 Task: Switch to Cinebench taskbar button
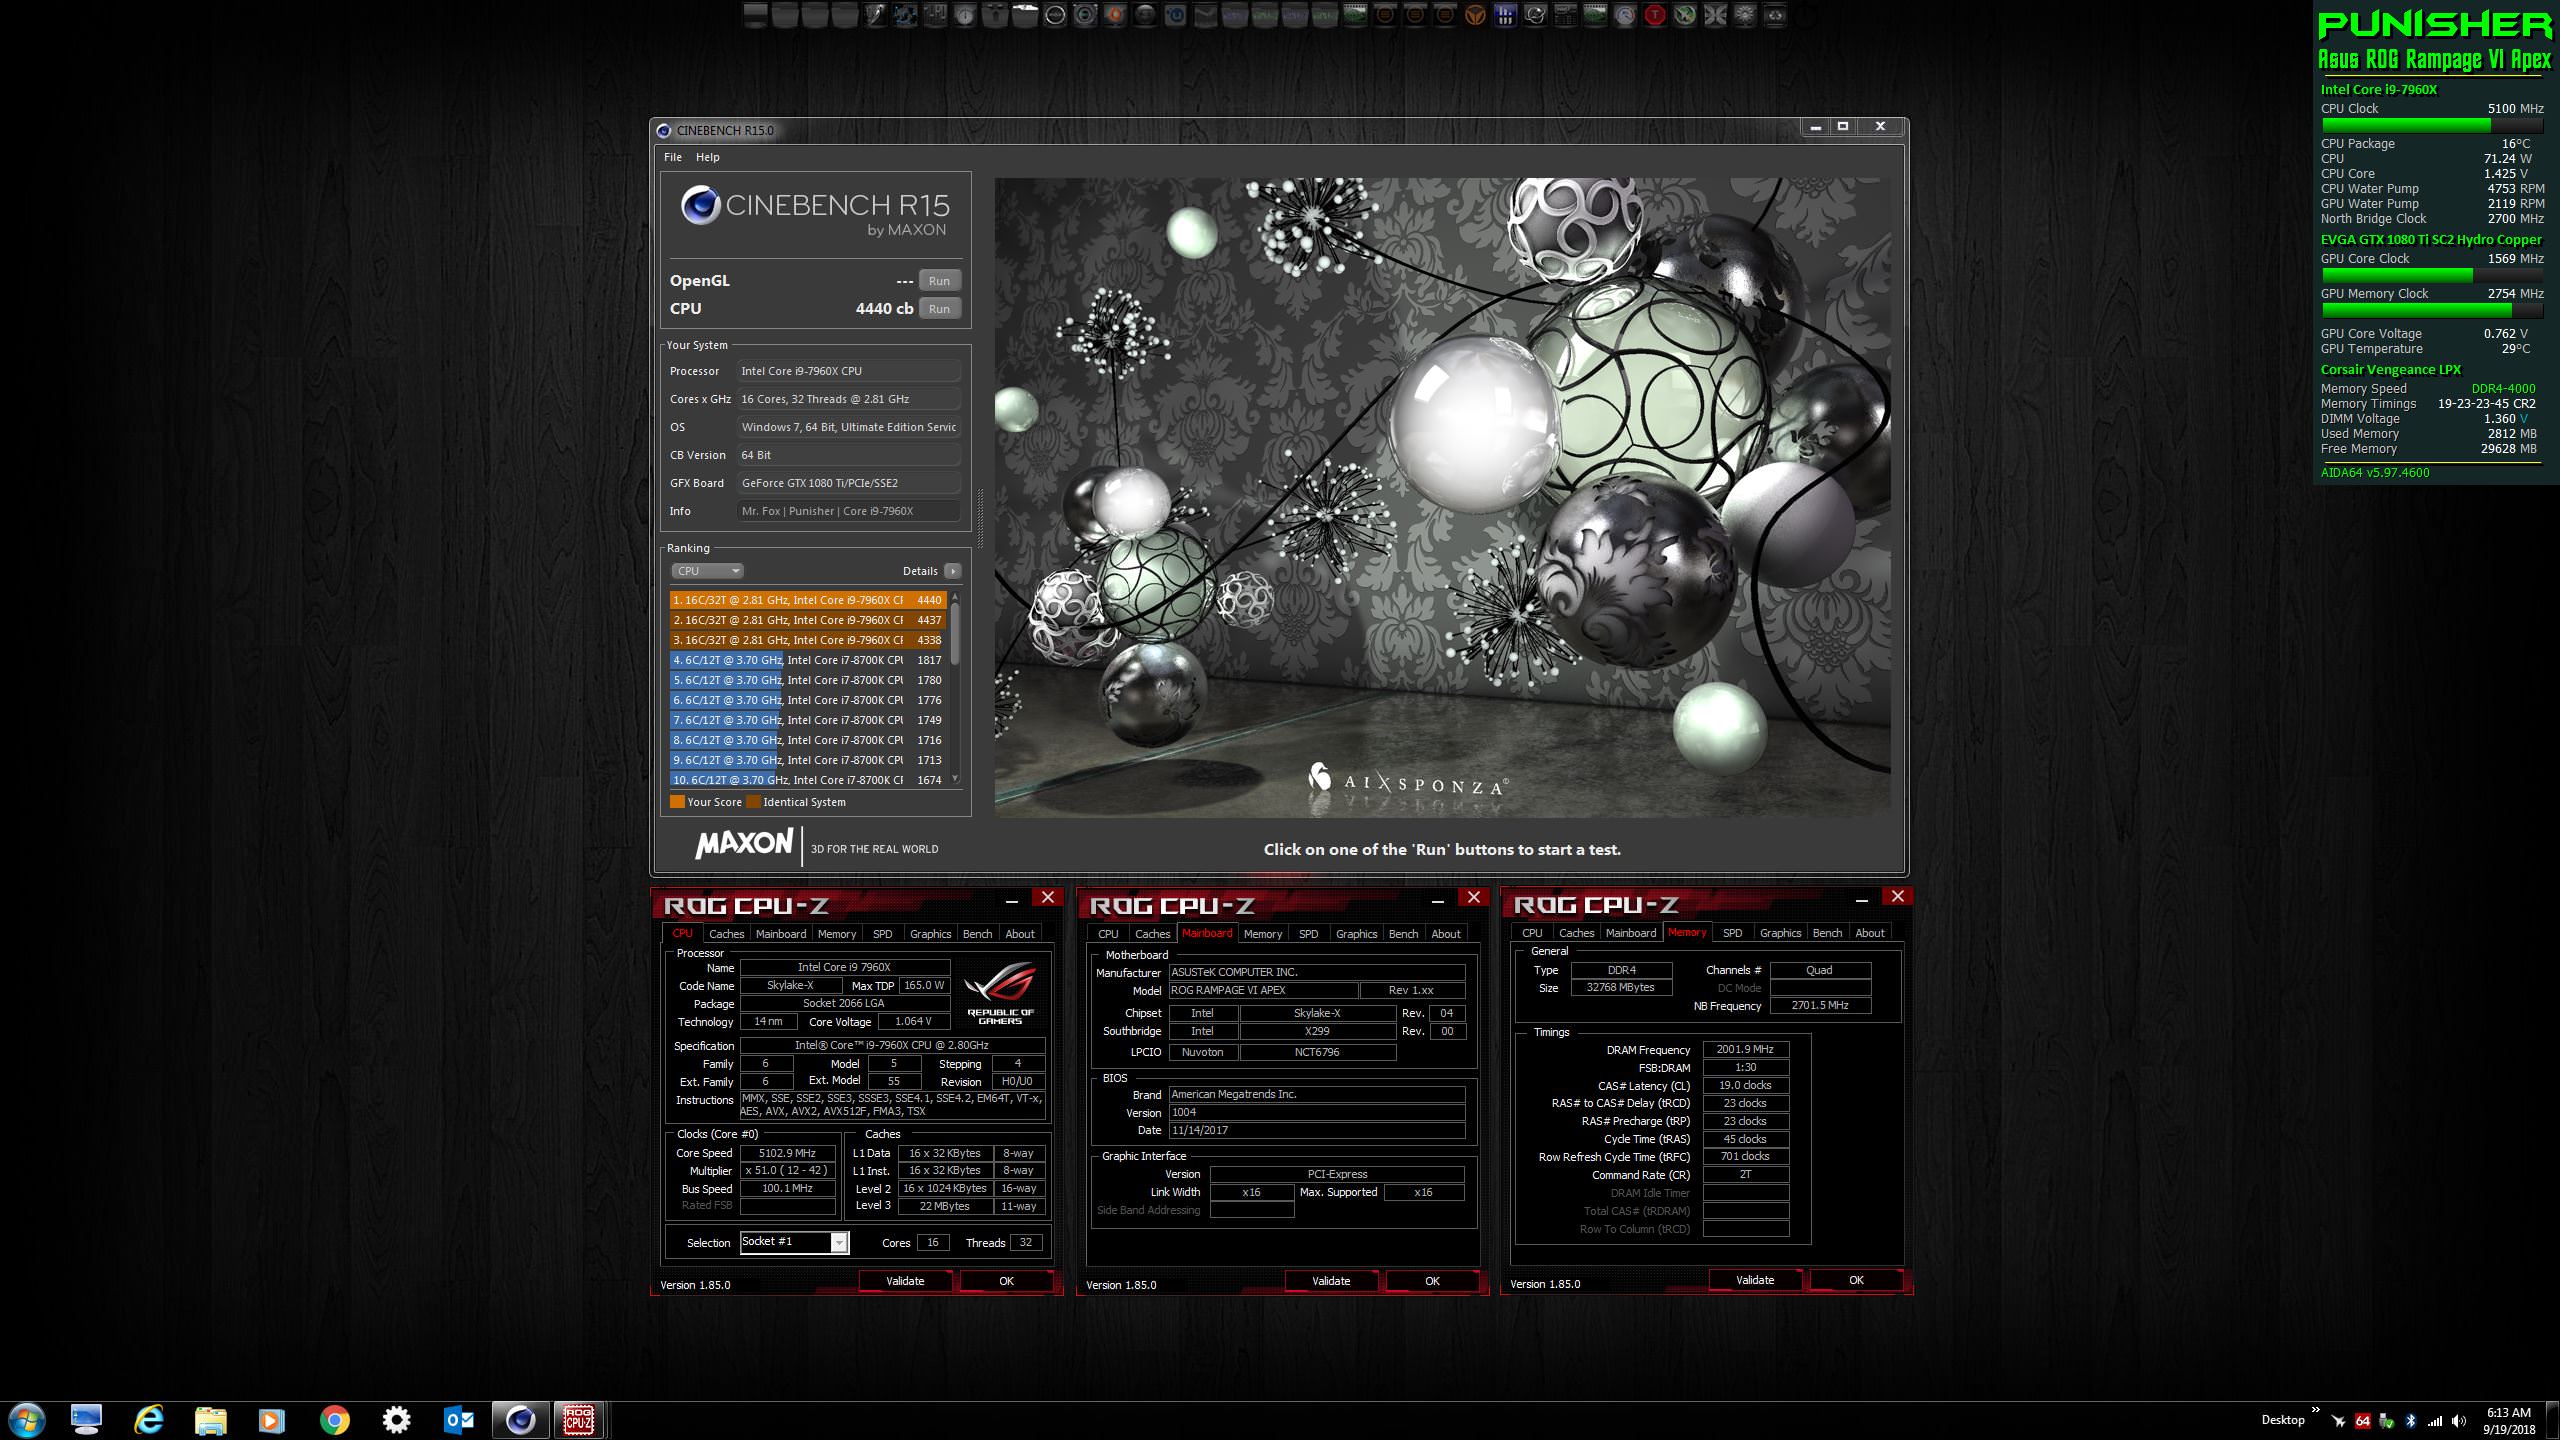(x=520, y=1420)
